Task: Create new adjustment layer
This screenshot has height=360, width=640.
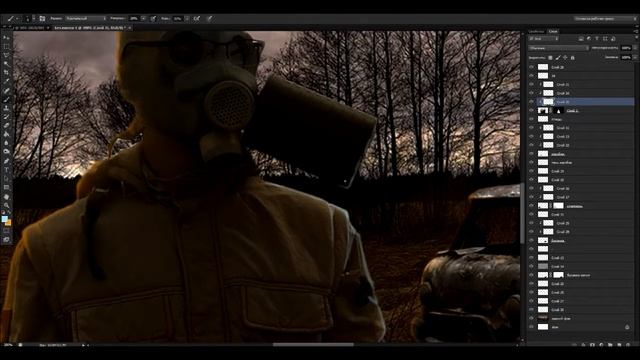Action: (601, 345)
